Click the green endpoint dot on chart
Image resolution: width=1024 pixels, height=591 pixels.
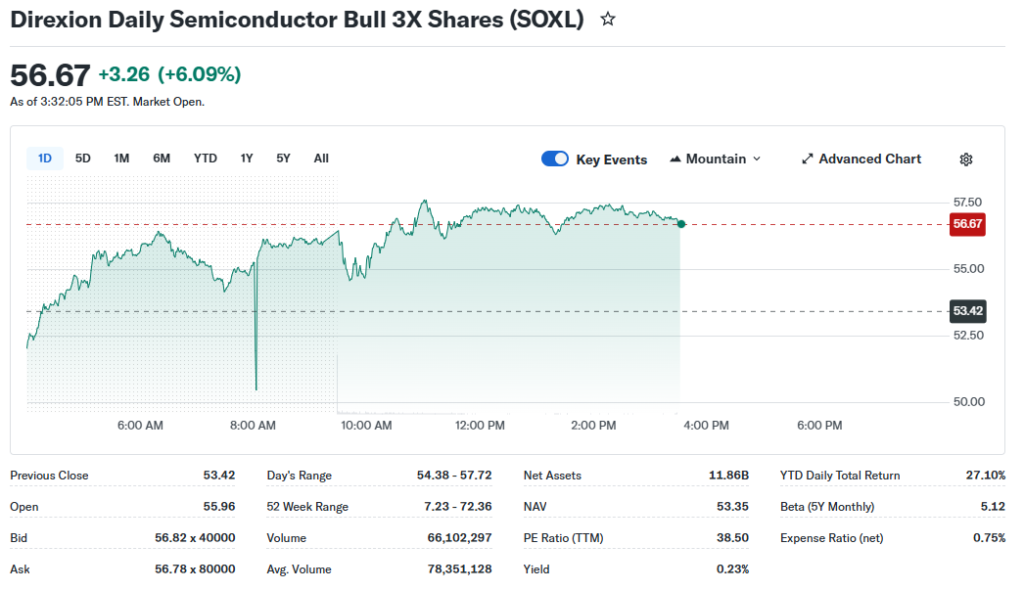coord(681,224)
